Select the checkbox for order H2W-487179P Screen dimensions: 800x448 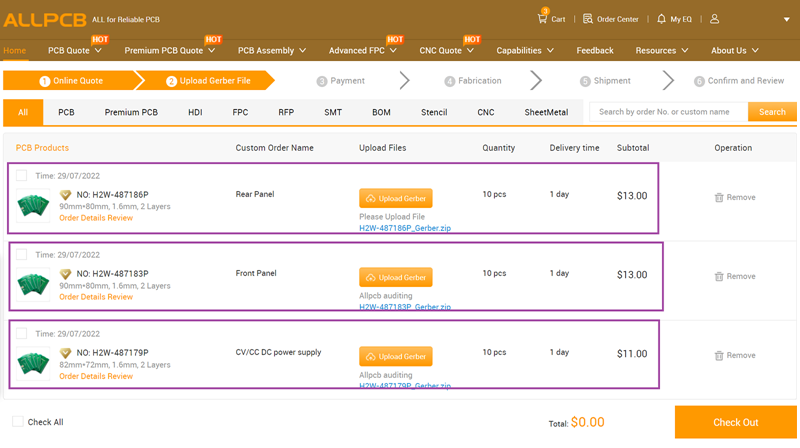[21, 334]
